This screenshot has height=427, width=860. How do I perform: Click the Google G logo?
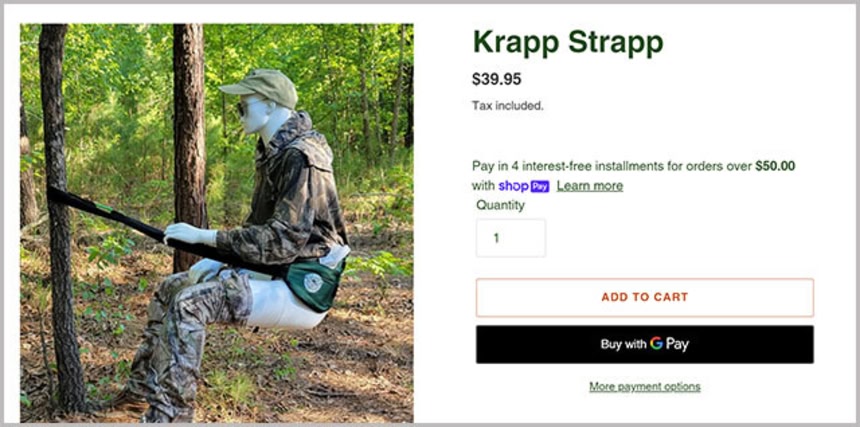coord(657,344)
